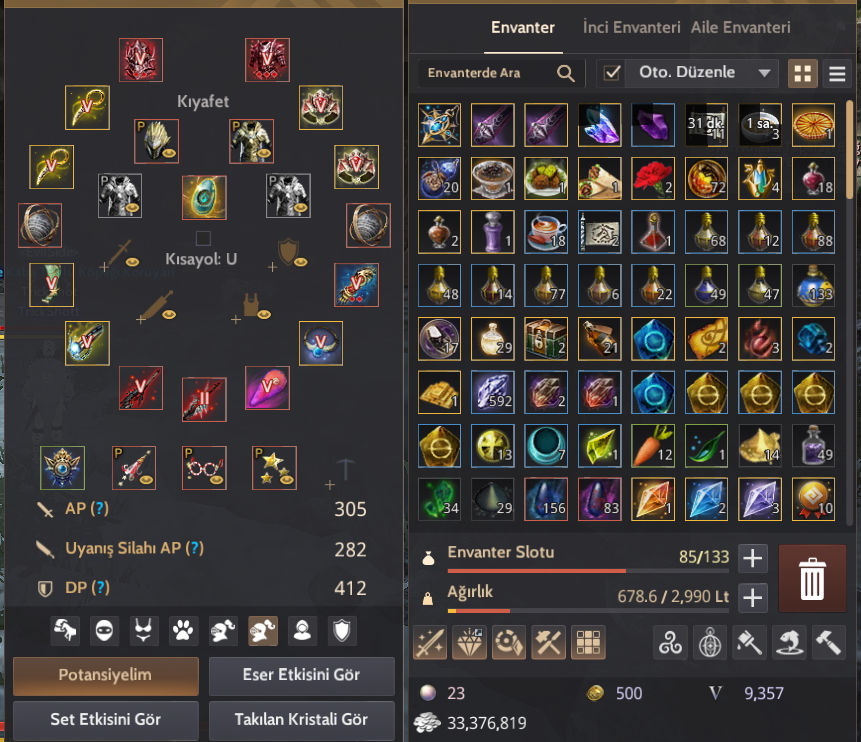Switch to Aile Envanteri tab
Viewport: 861px width, 742px height.
pyautogui.click(x=740, y=27)
